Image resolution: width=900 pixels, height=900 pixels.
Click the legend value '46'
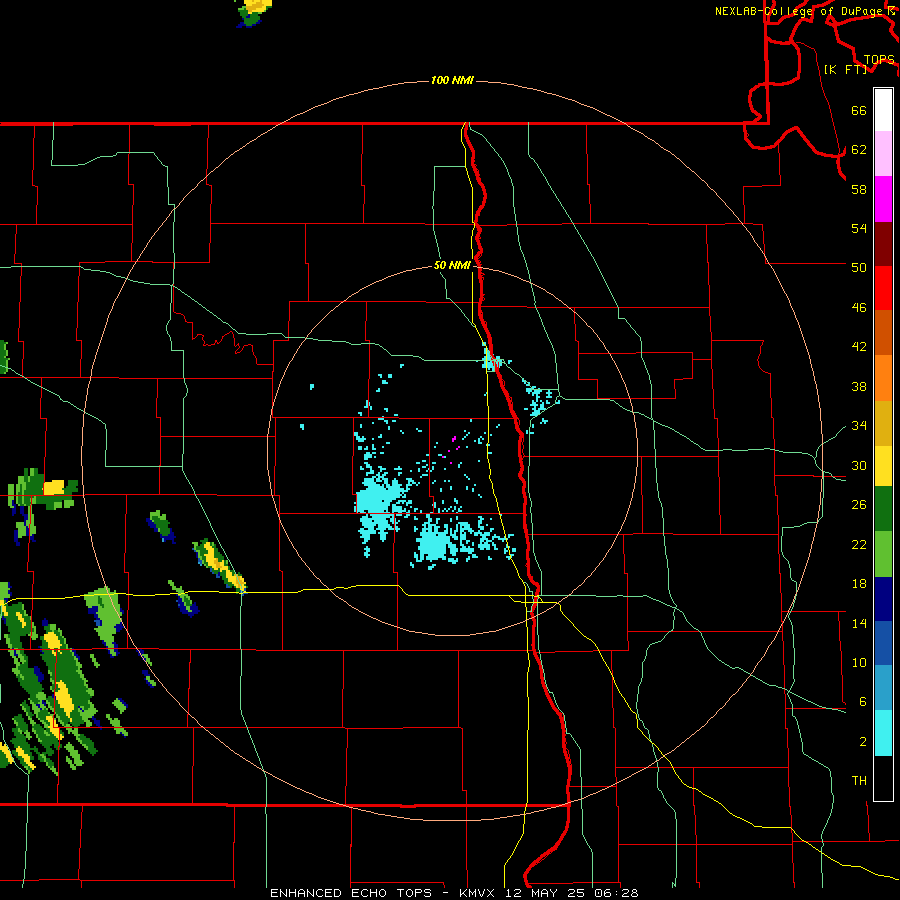[859, 308]
